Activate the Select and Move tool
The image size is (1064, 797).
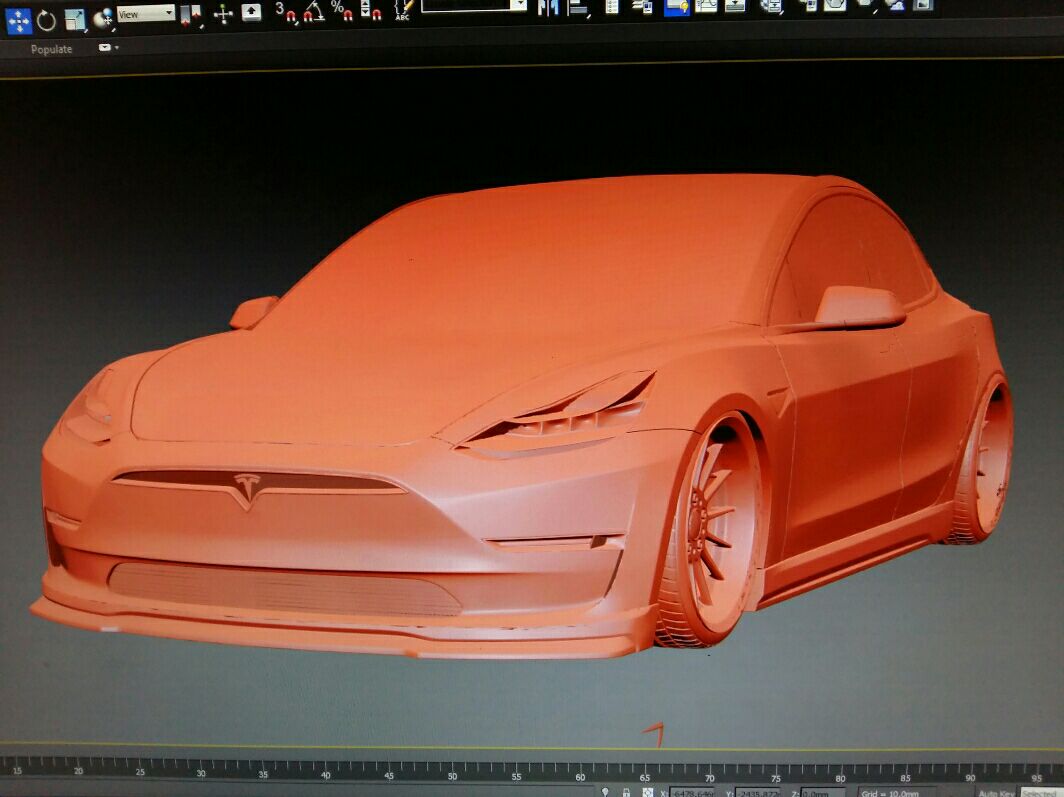pyautogui.click(x=18, y=20)
